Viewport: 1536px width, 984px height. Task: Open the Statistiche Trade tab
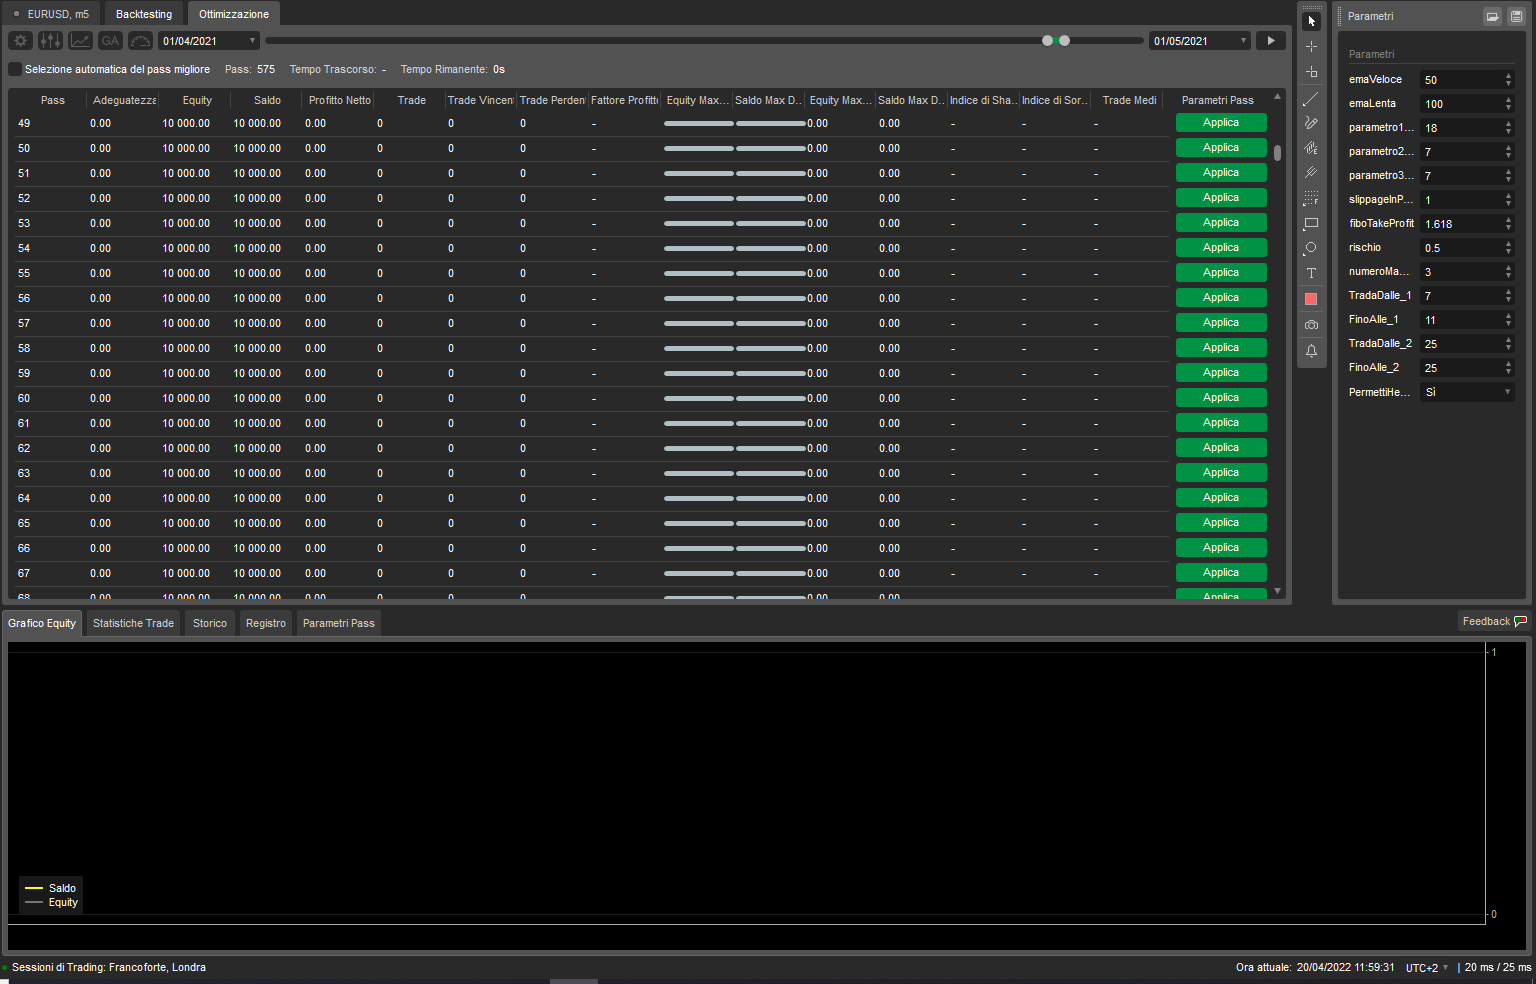click(133, 623)
